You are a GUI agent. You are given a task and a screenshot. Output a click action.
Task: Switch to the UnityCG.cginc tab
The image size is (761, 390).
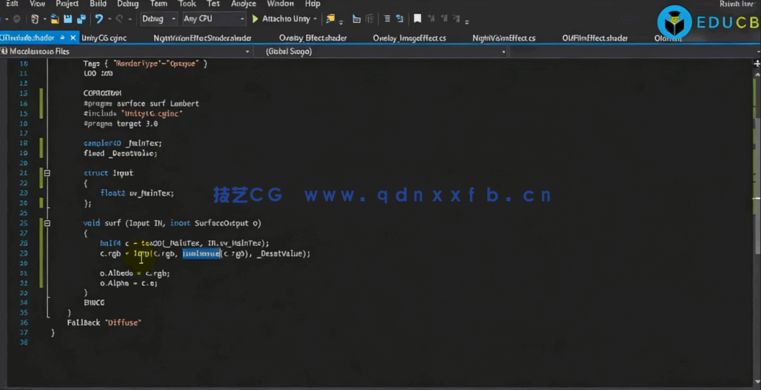click(x=104, y=38)
